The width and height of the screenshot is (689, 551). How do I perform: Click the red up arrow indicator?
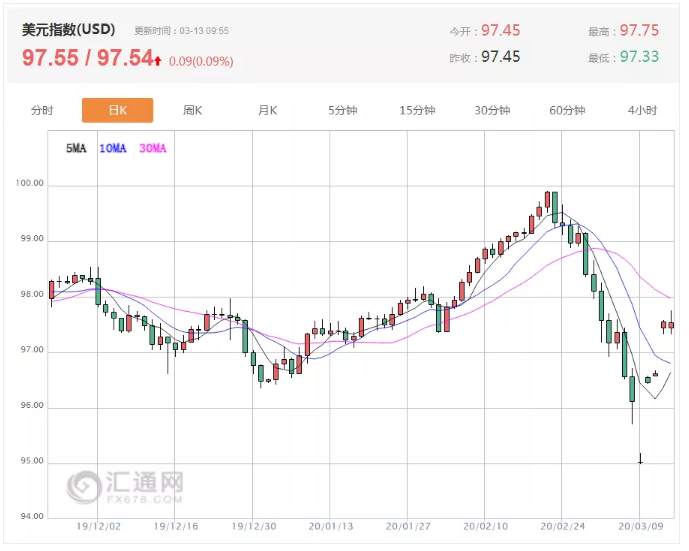pyautogui.click(x=158, y=61)
